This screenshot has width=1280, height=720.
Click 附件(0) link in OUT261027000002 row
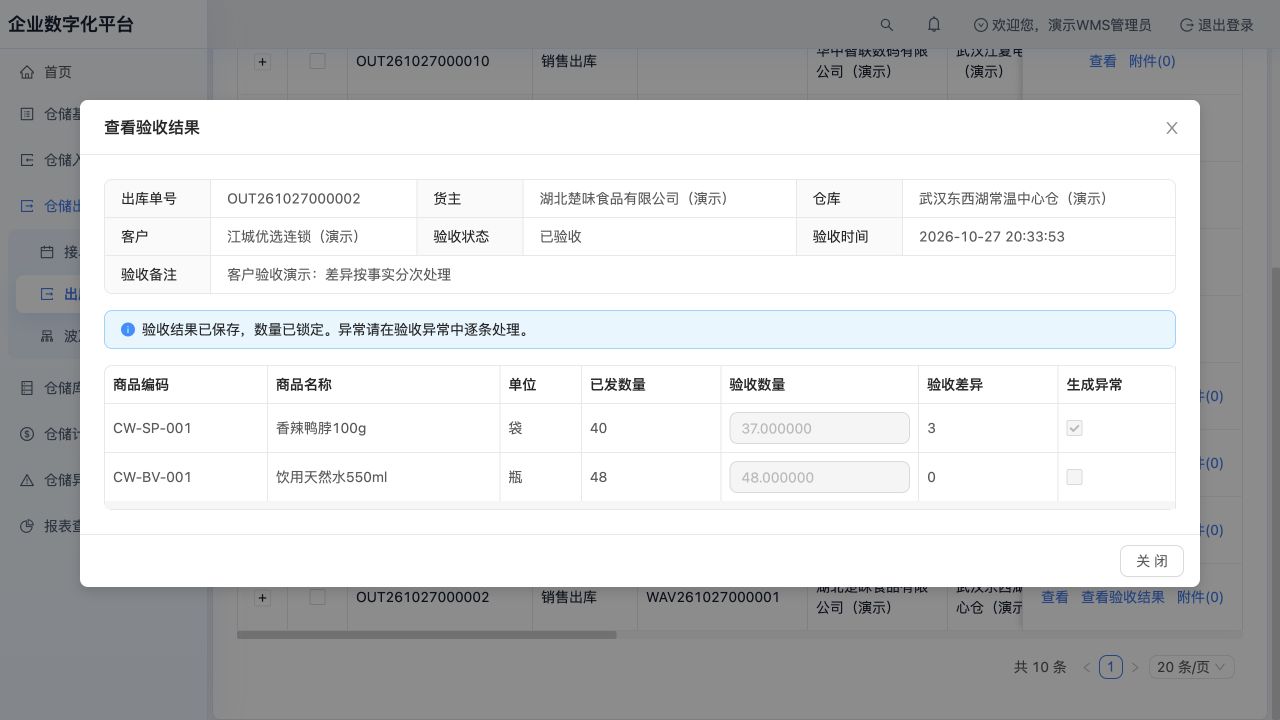pyautogui.click(x=1200, y=597)
